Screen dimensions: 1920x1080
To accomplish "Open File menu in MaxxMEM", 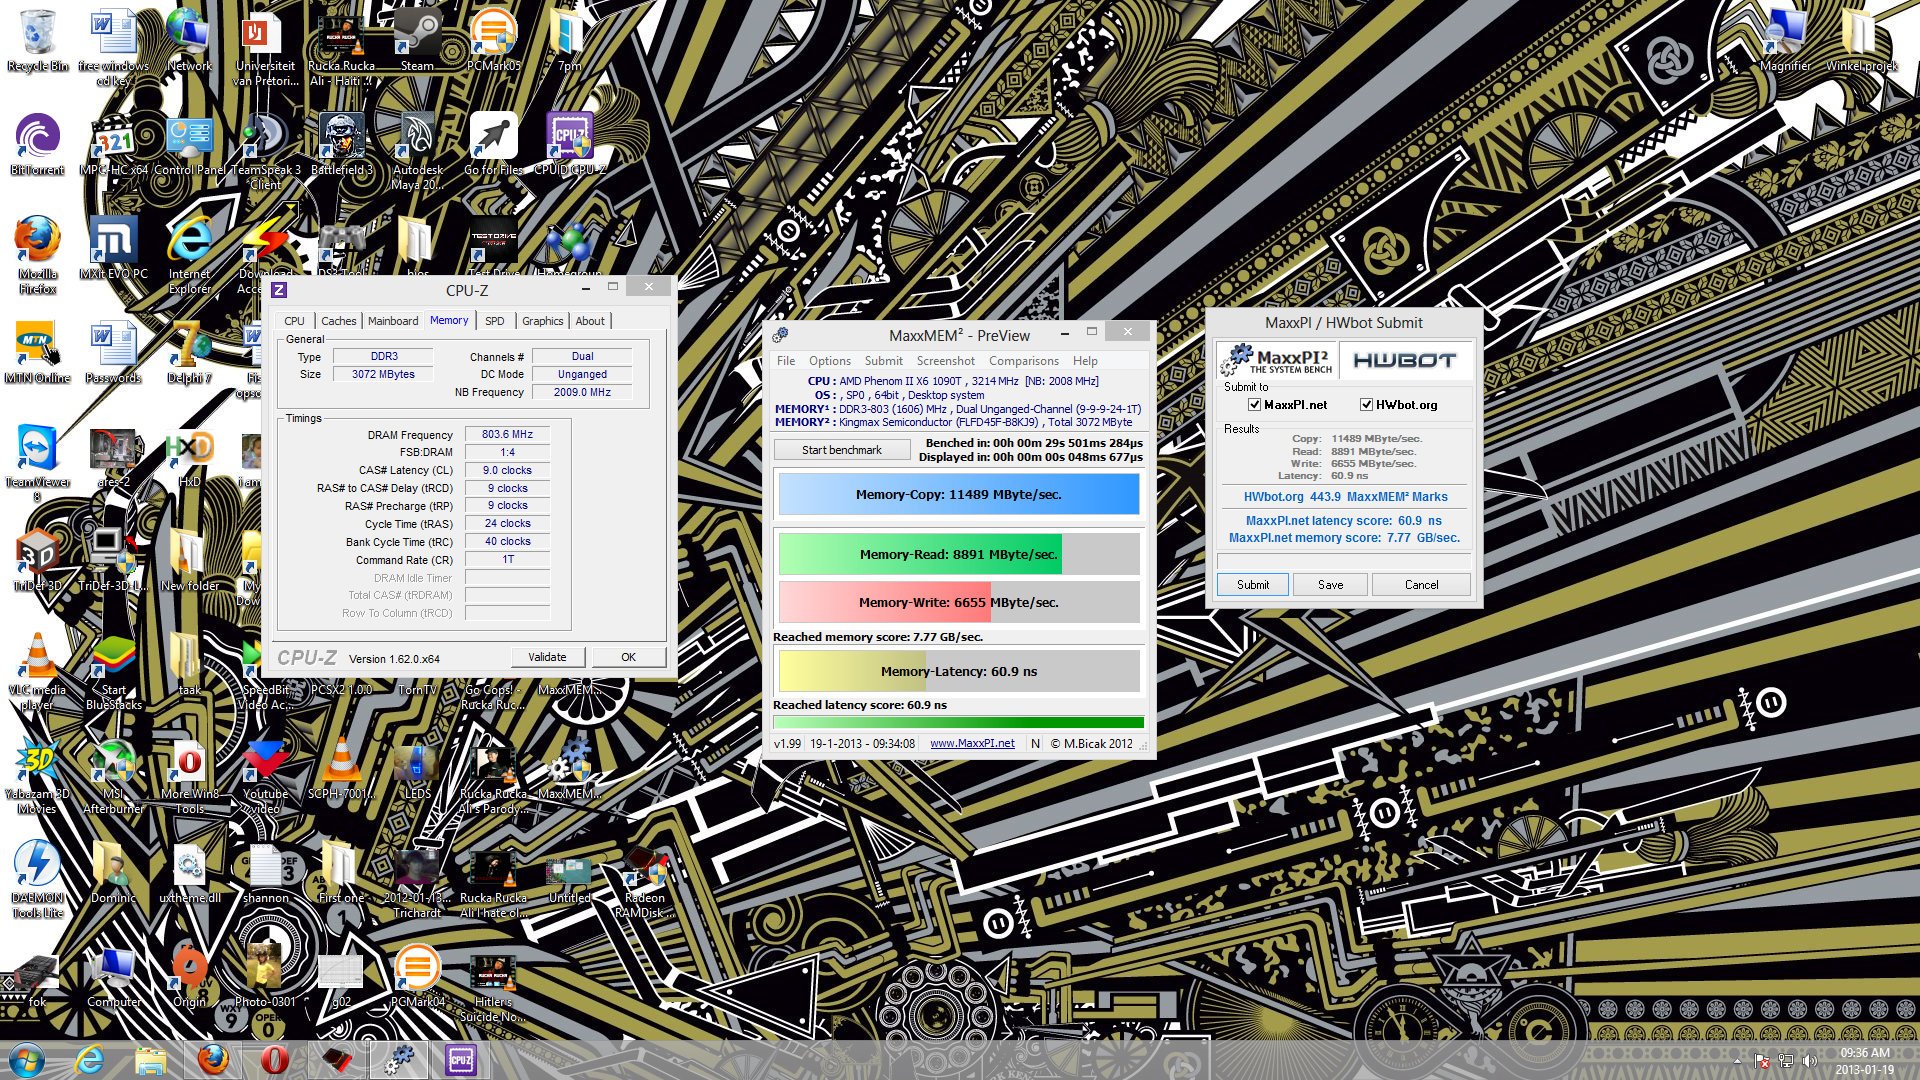I will (786, 361).
